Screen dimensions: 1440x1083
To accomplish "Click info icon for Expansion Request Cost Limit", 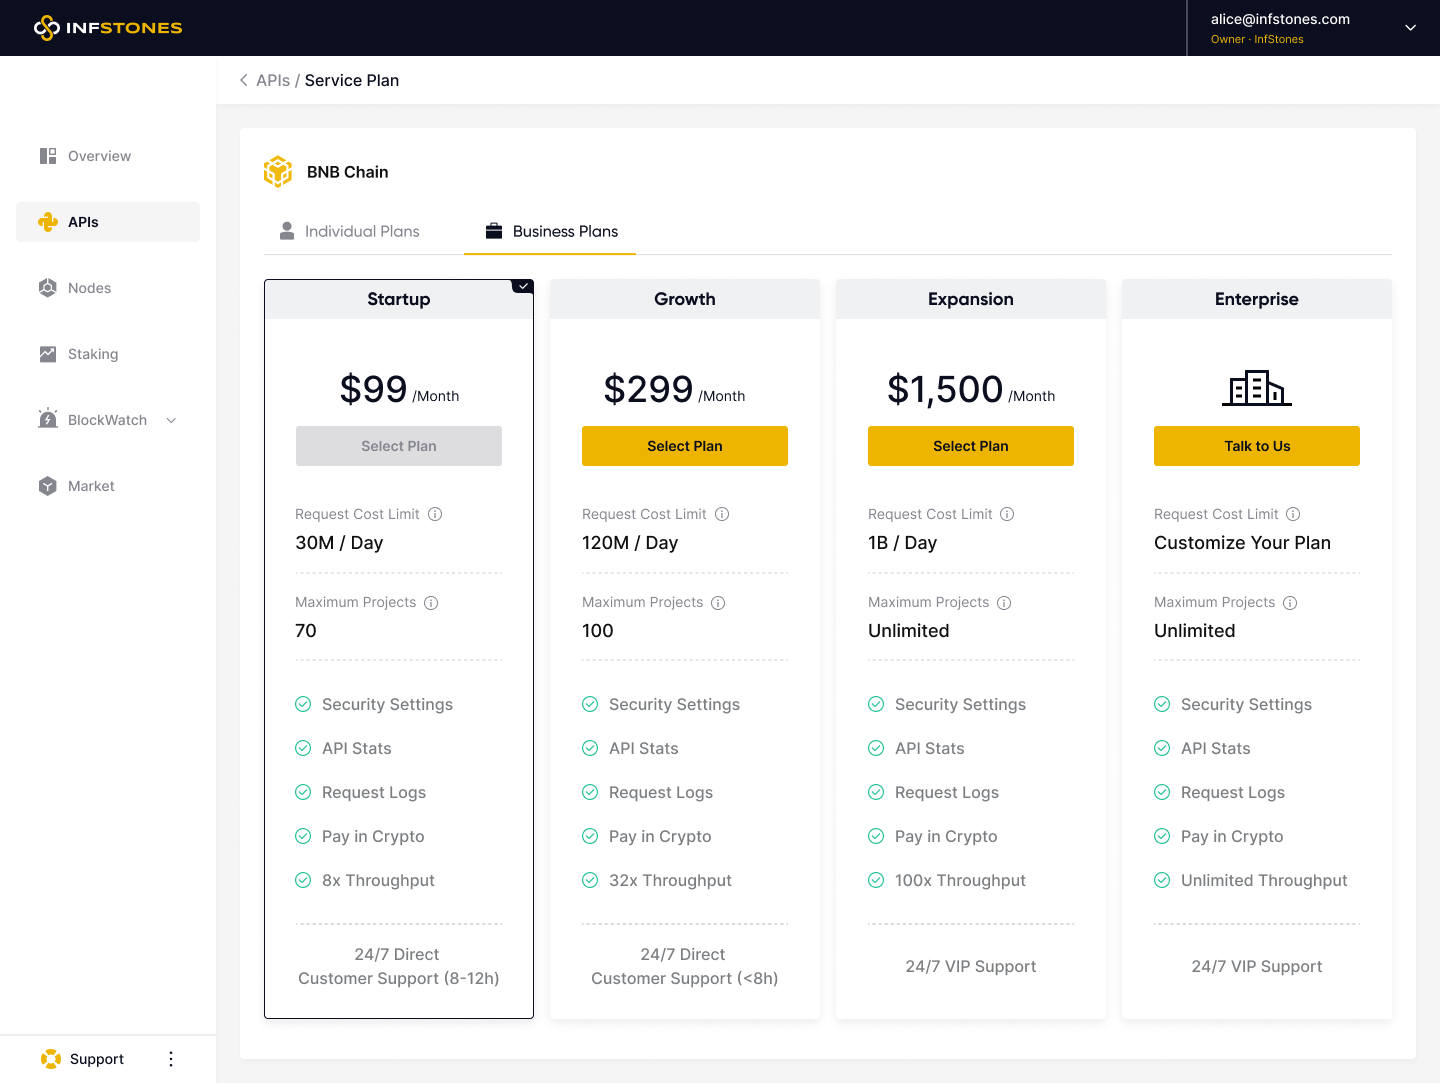I will tap(1007, 514).
